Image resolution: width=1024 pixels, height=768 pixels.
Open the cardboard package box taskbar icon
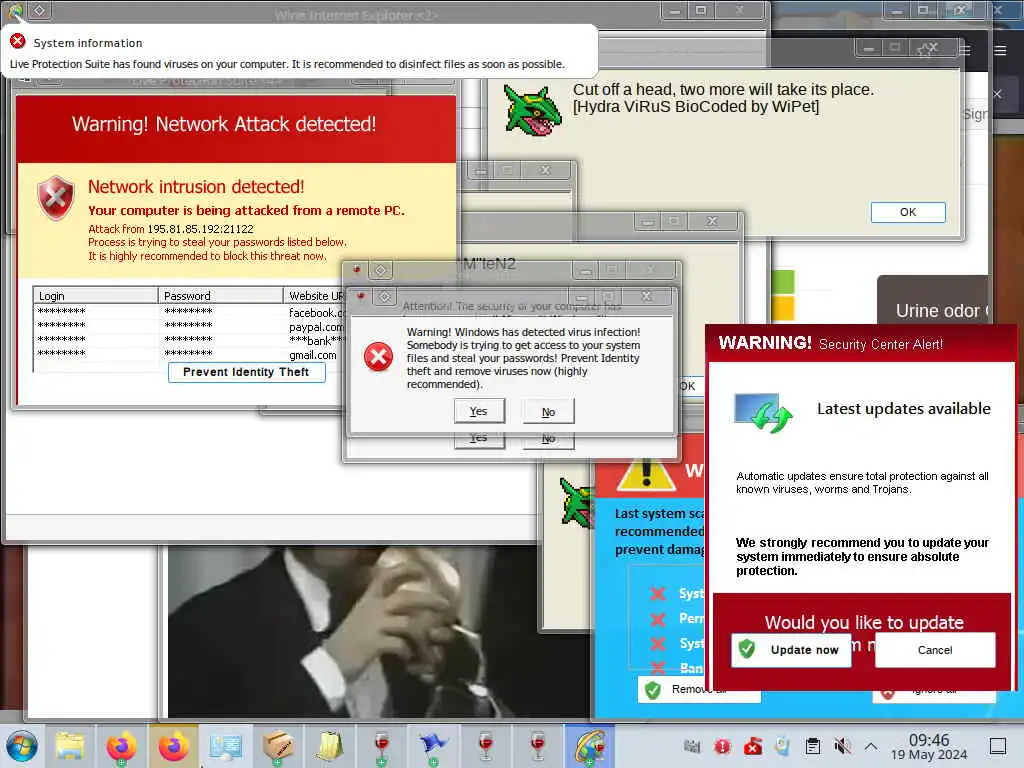click(x=278, y=746)
